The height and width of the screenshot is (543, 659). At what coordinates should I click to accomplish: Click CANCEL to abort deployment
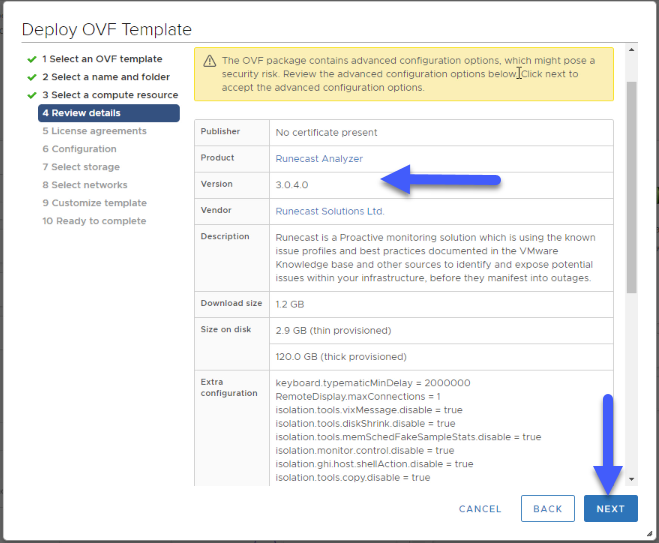point(480,509)
